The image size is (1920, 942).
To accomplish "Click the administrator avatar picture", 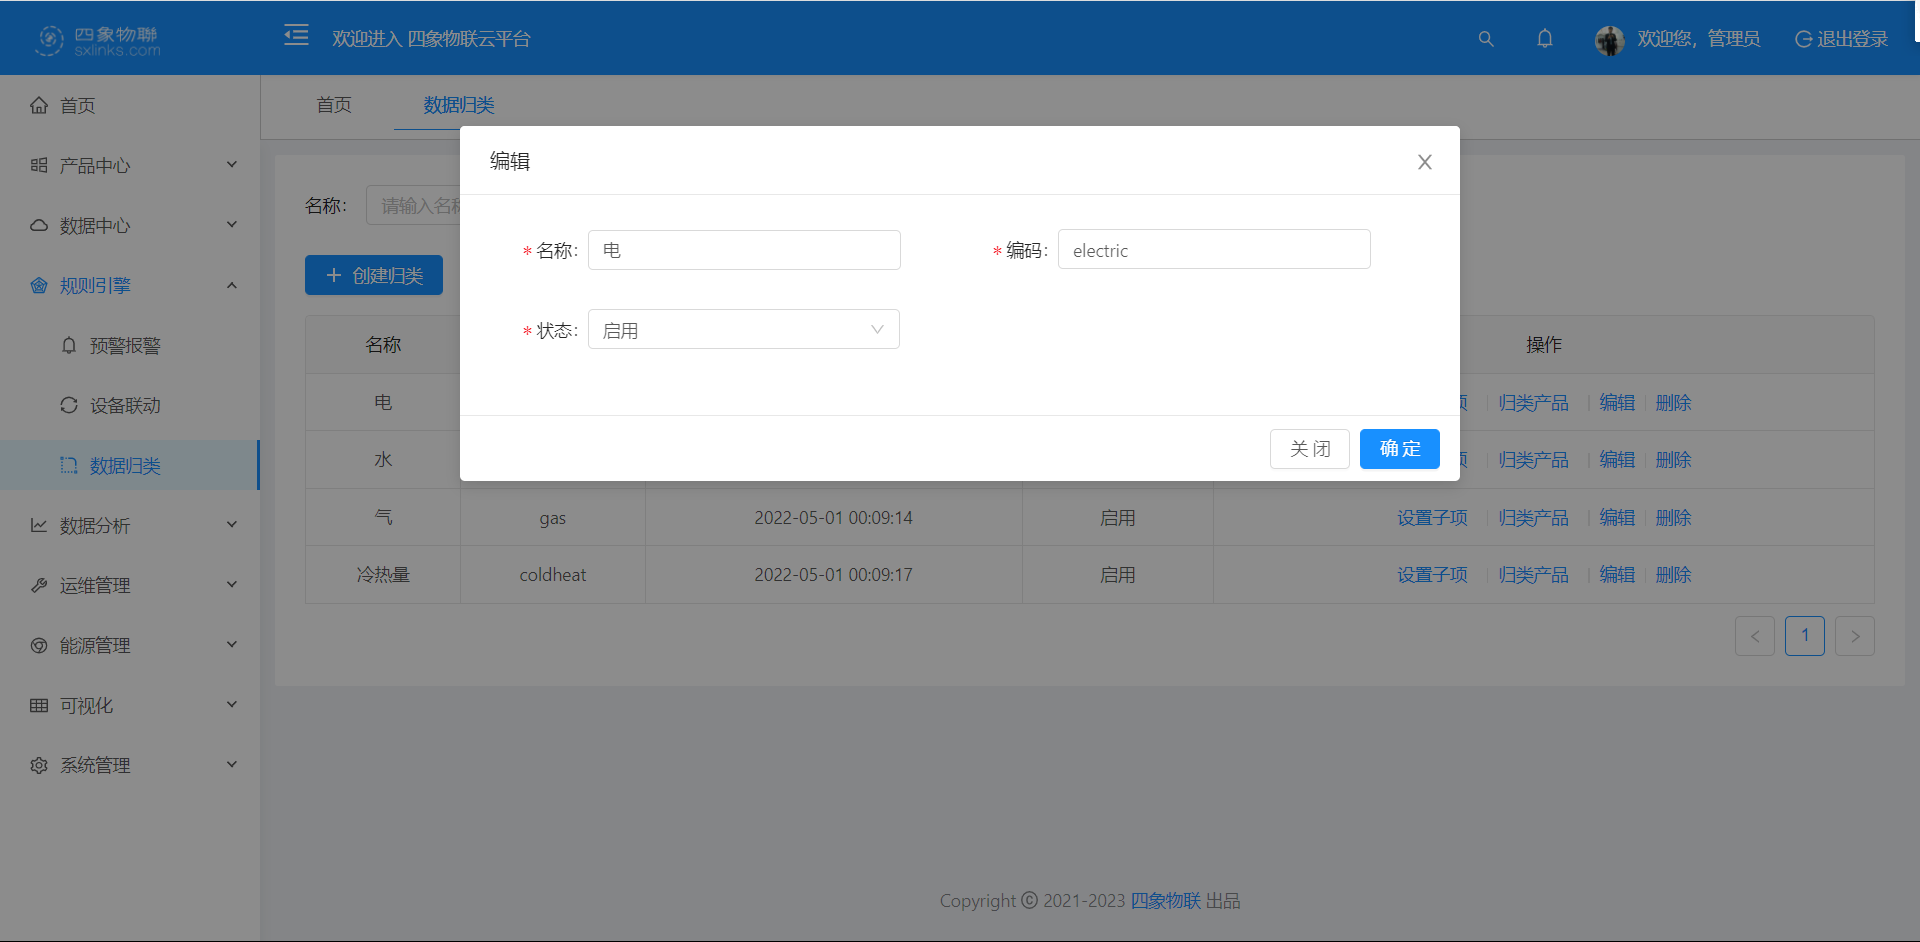I will point(1609,40).
